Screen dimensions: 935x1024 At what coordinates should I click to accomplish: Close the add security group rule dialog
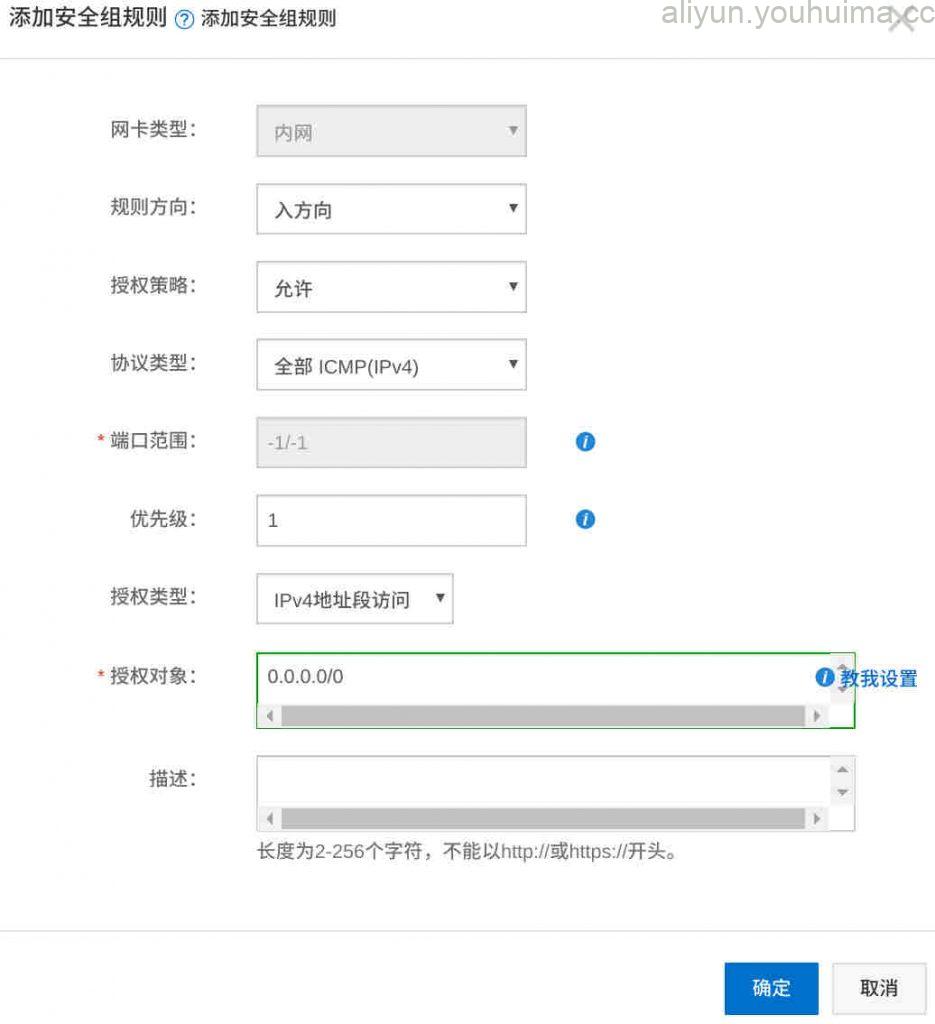click(x=902, y=18)
